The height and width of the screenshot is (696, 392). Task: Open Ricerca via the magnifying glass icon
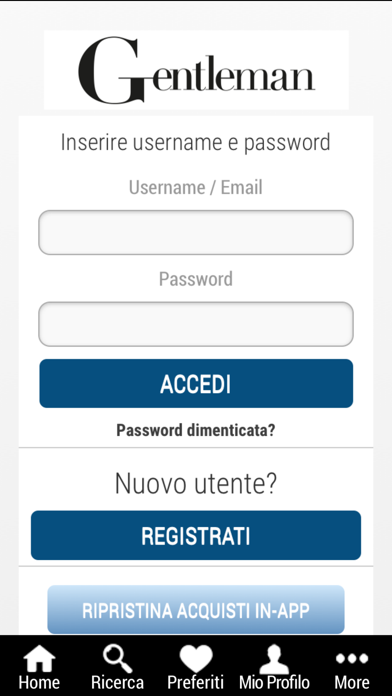[117, 658]
